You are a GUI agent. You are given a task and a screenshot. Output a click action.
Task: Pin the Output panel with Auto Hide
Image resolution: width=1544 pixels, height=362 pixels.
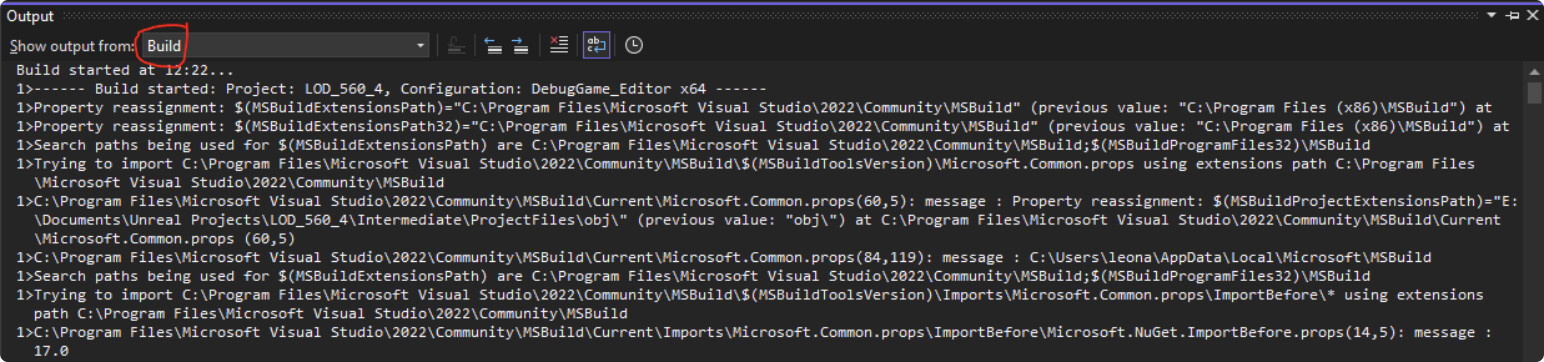pos(1513,16)
